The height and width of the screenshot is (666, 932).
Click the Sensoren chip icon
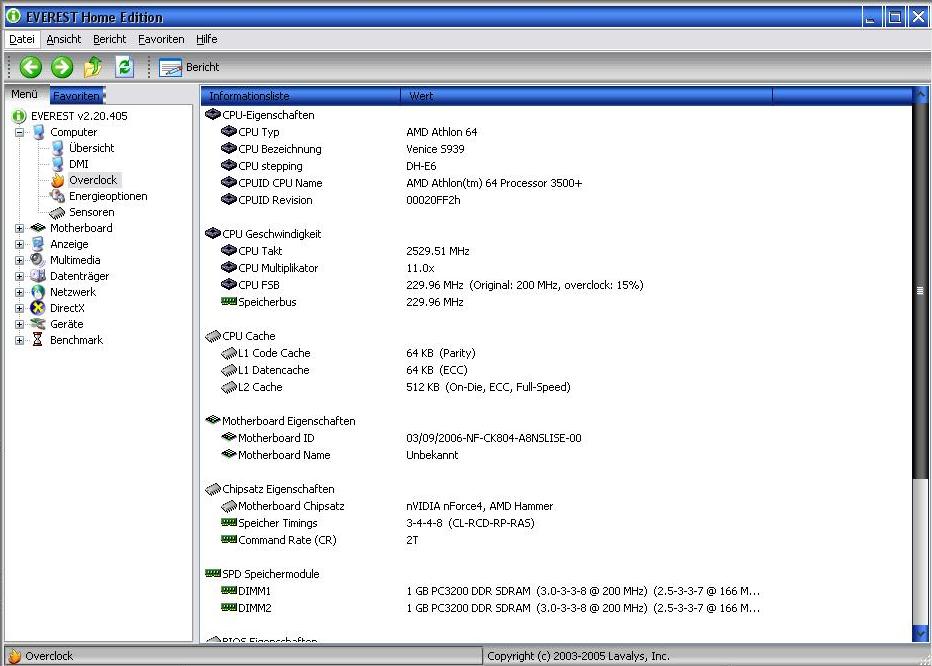point(58,212)
